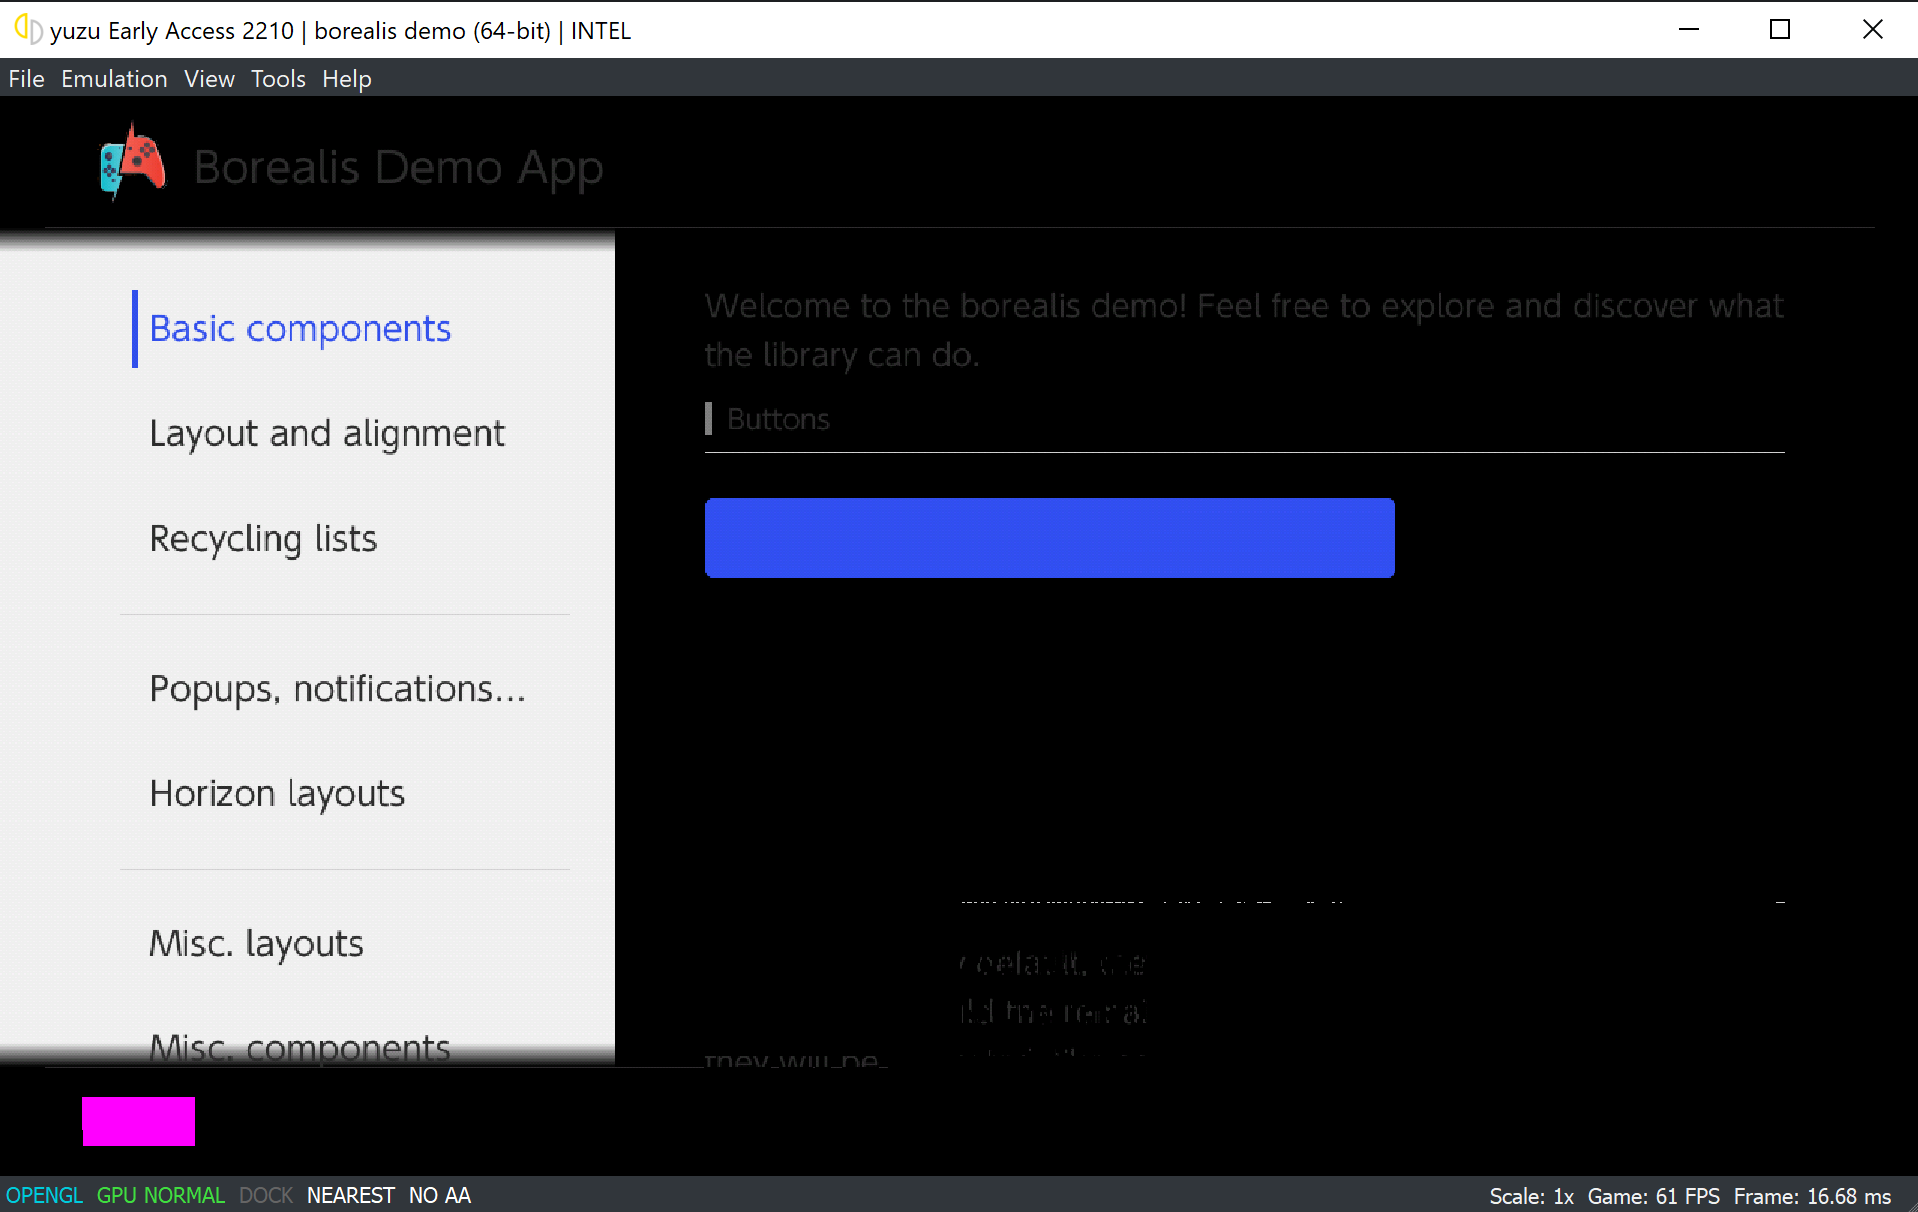Screen dimensions: 1918x1212
Task: Toggle the NO AA anti-aliasing setting
Action: pyautogui.click(x=439, y=1195)
